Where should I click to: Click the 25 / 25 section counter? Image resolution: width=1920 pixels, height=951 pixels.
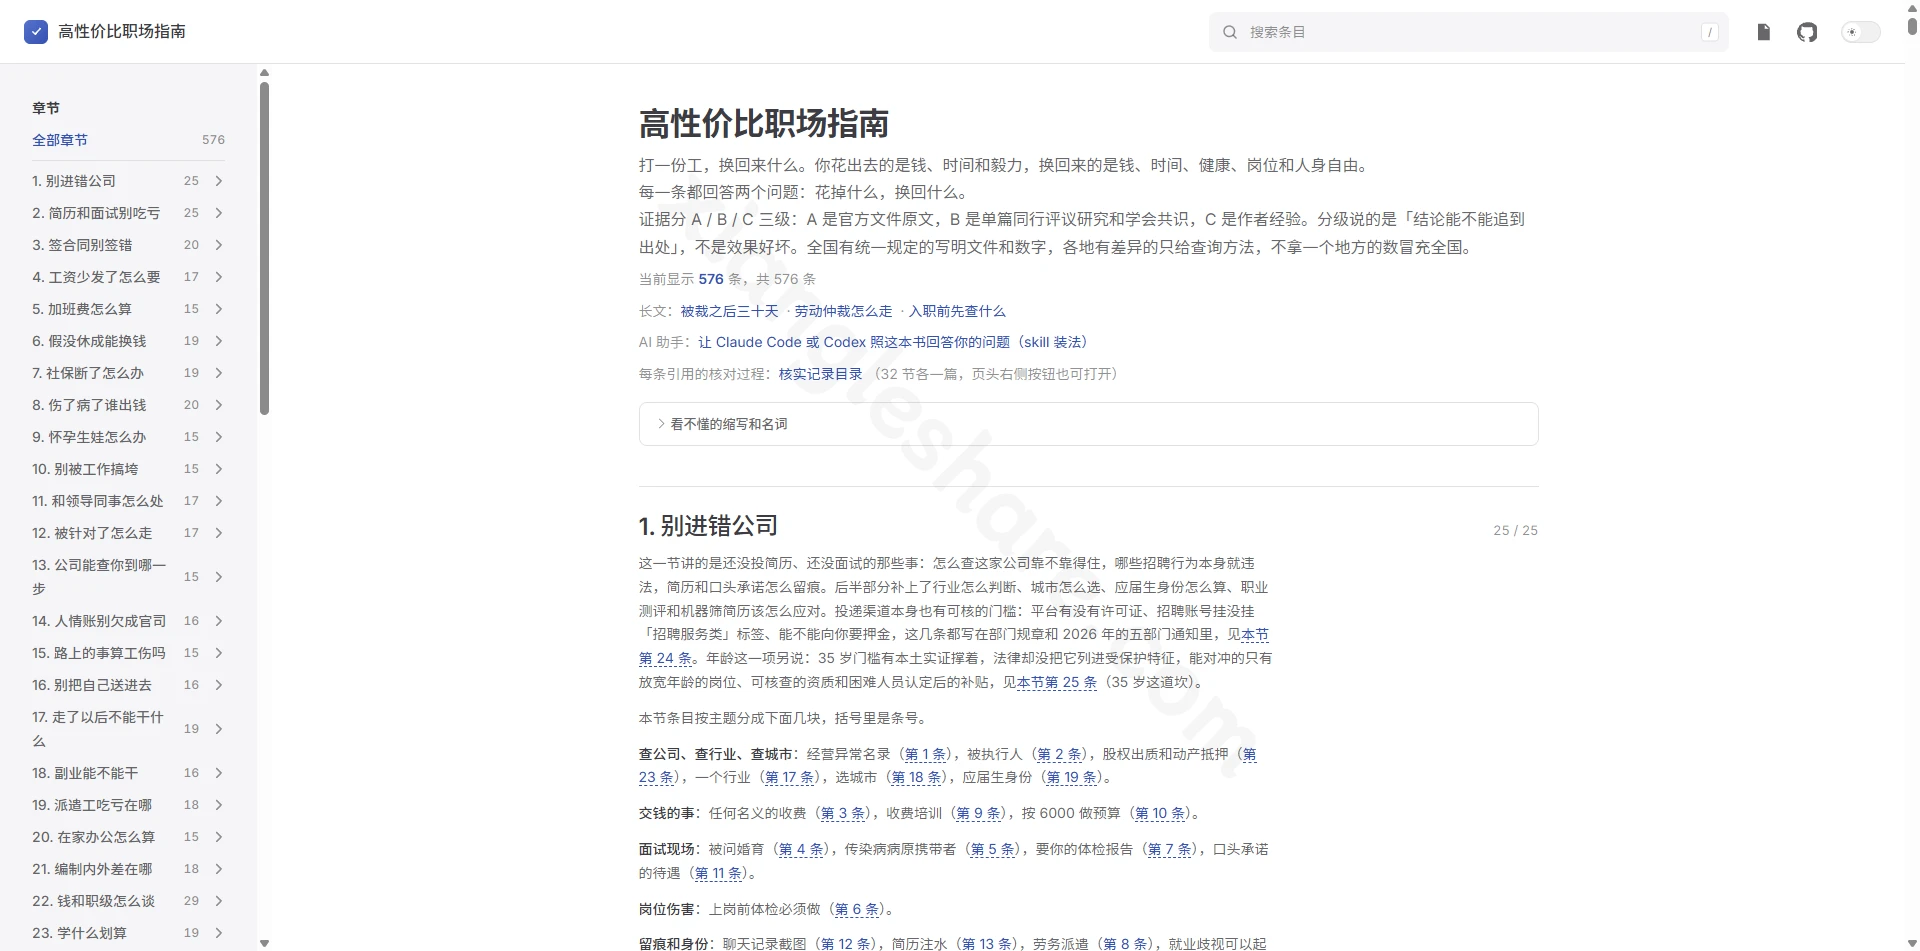coord(1515,530)
